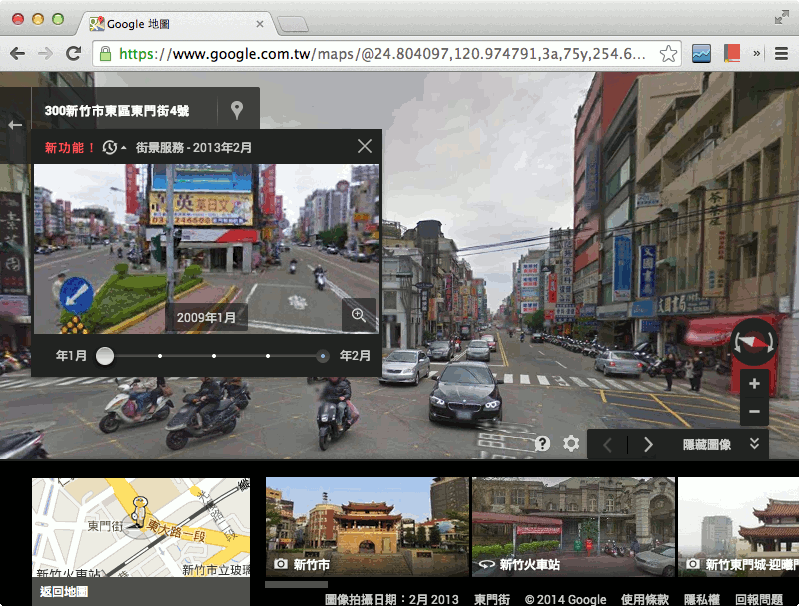This screenshot has width=799, height=606.
Task: Click the Pegman on the minimap
Action: (x=139, y=511)
